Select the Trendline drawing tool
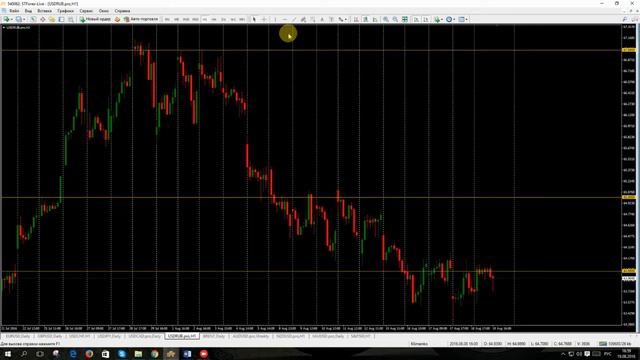Screen dimensions: 640x360 (x=294, y=19)
